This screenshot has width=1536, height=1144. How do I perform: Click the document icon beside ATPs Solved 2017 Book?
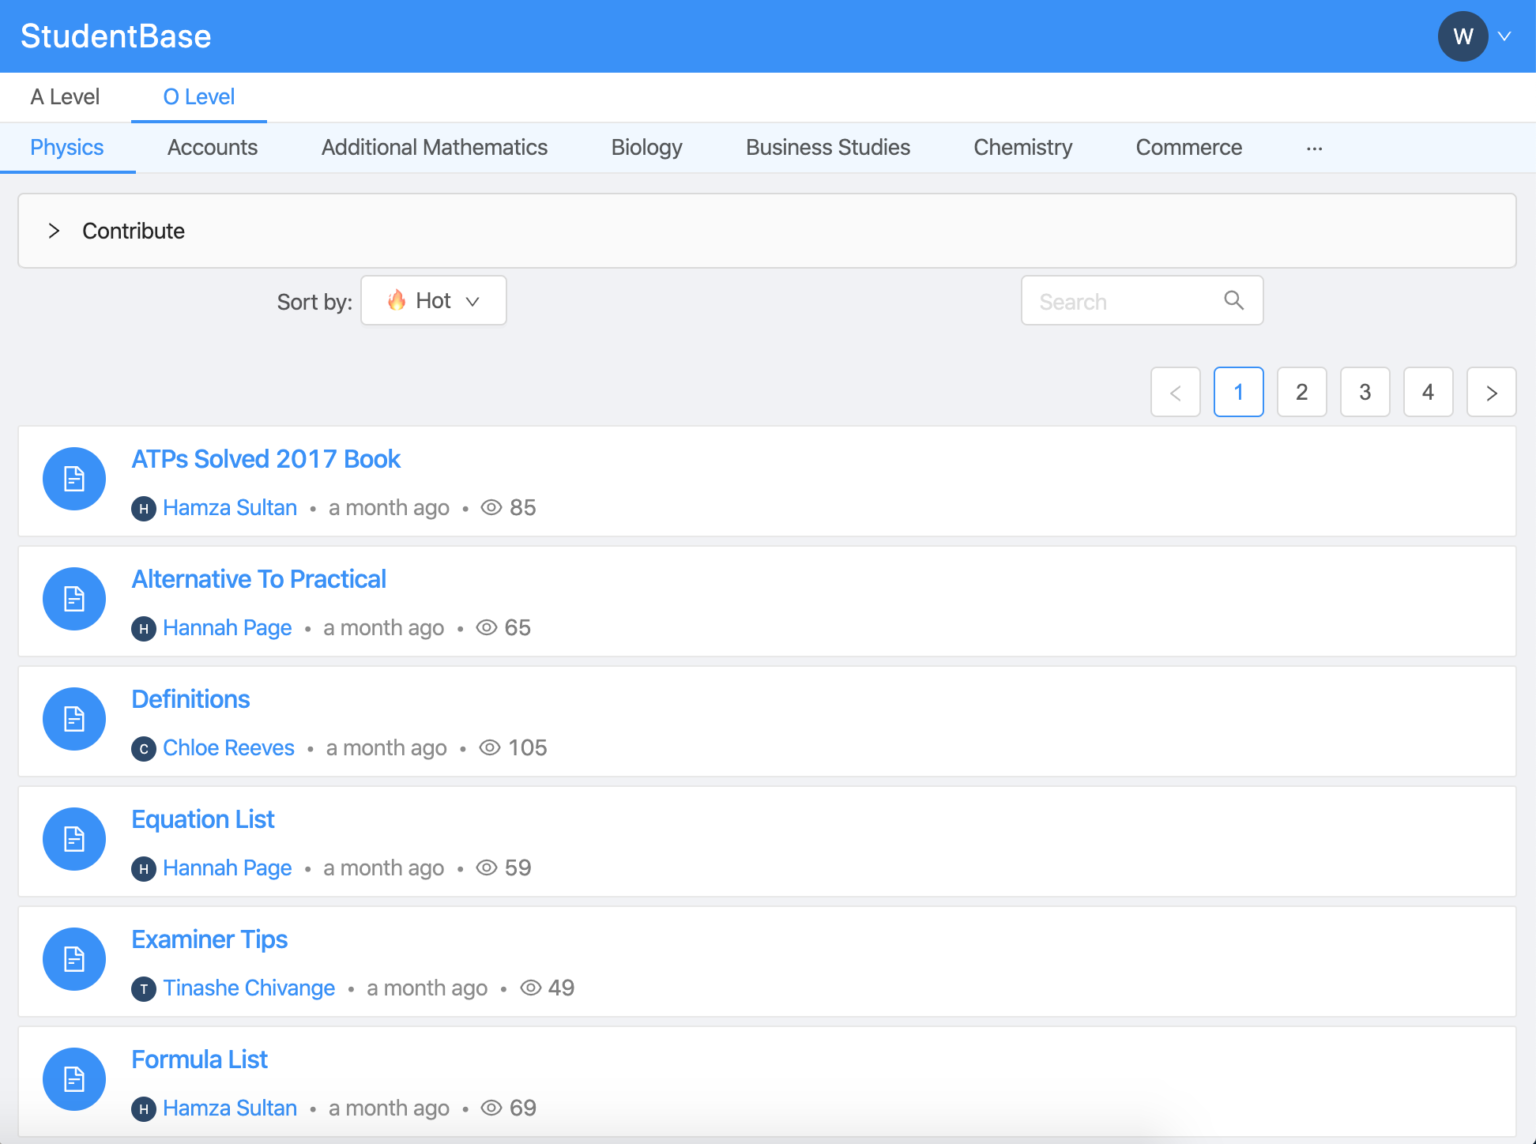(74, 479)
